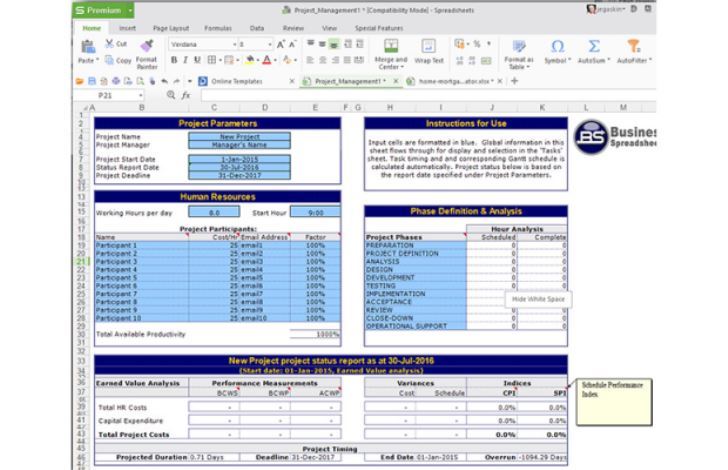Click the Merge and Center icon
This screenshot has height=470, width=728.
pyautogui.click(x=391, y=46)
